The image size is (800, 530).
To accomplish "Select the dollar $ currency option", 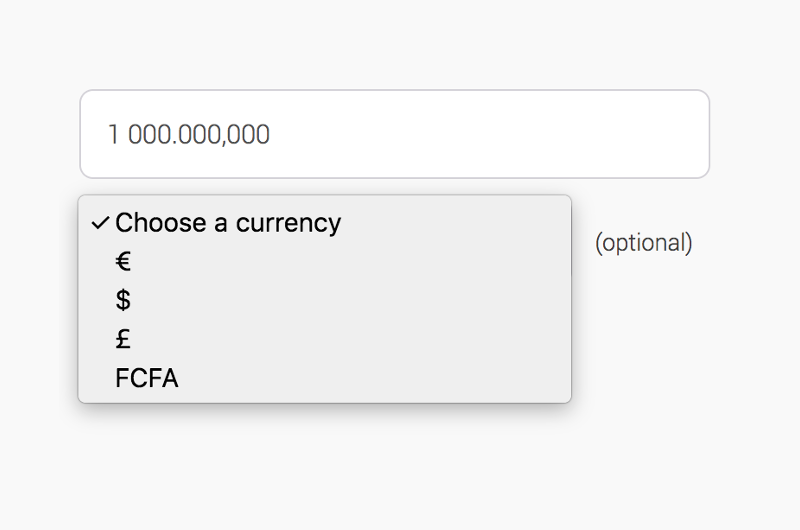I will pos(124,301).
